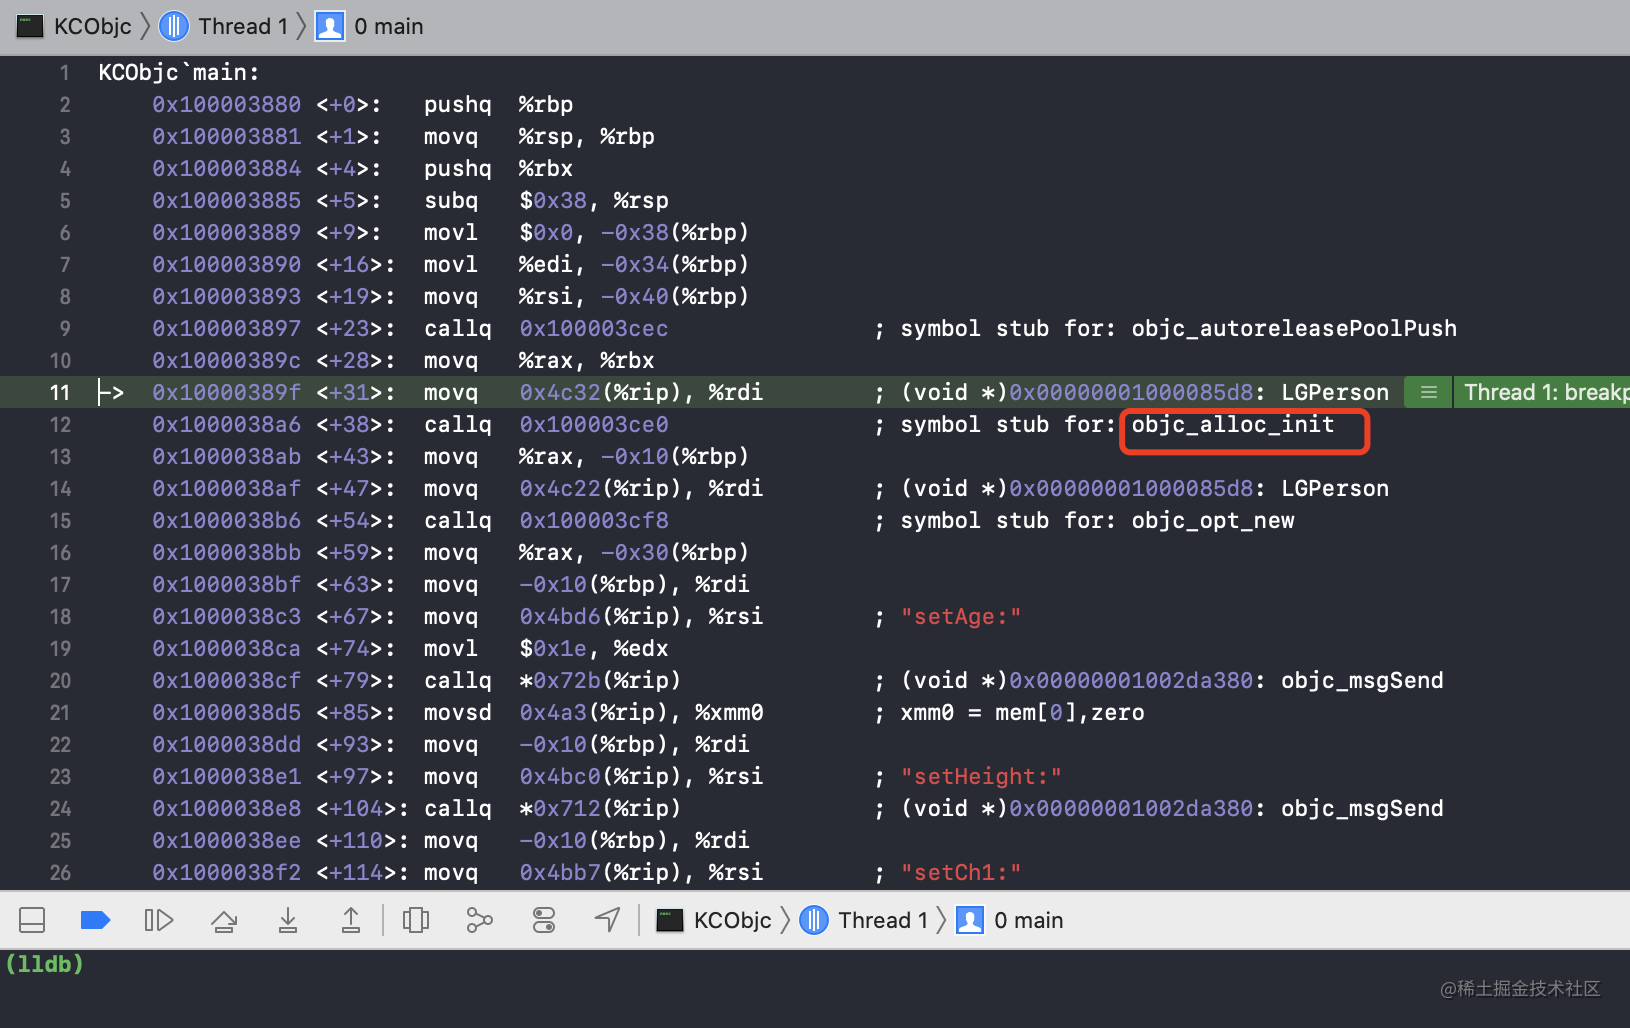Hide the debug area
The height and width of the screenshot is (1028, 1630).
32,920
